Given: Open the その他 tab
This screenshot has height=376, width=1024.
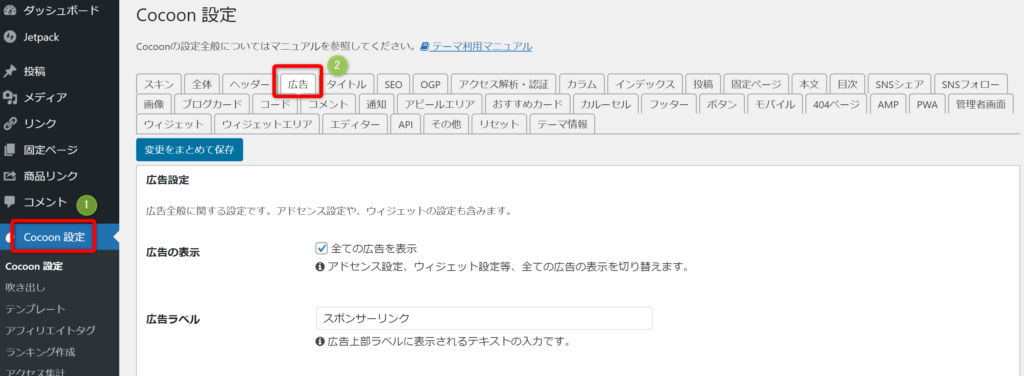Looking at the screenshot, I should click(446, 124).
